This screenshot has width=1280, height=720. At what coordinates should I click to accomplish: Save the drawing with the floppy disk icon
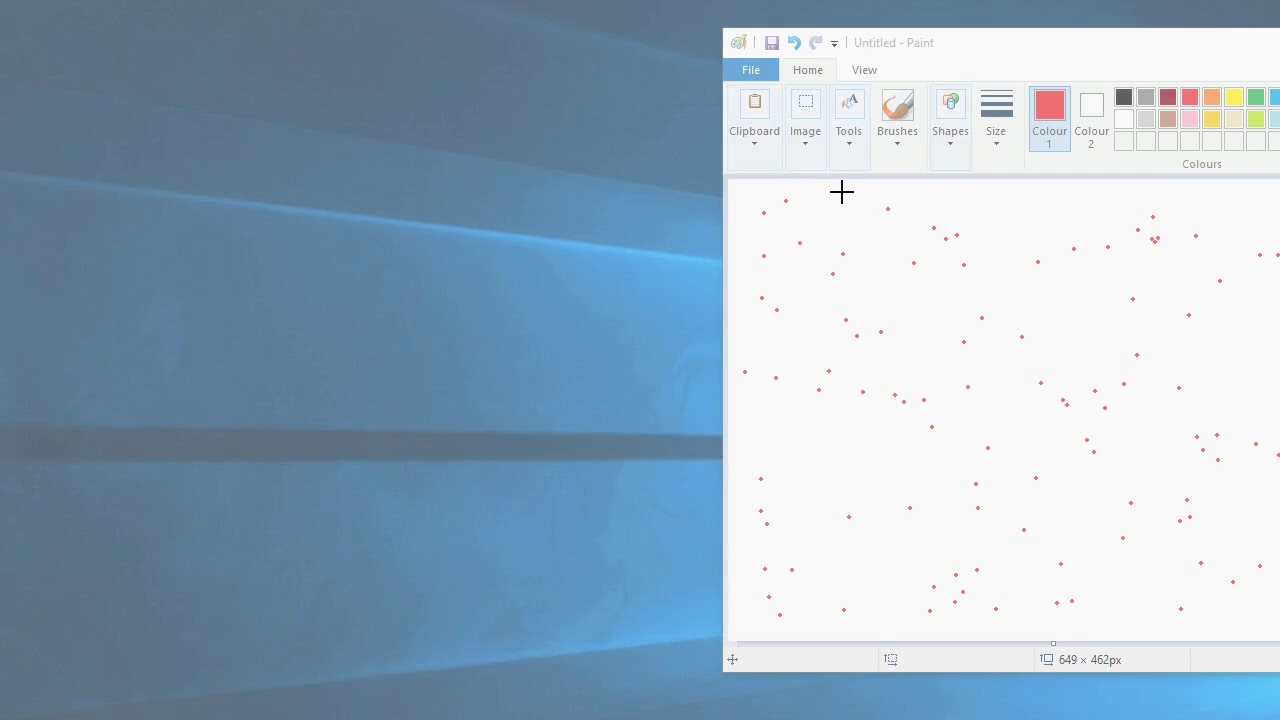click(771, 43)
